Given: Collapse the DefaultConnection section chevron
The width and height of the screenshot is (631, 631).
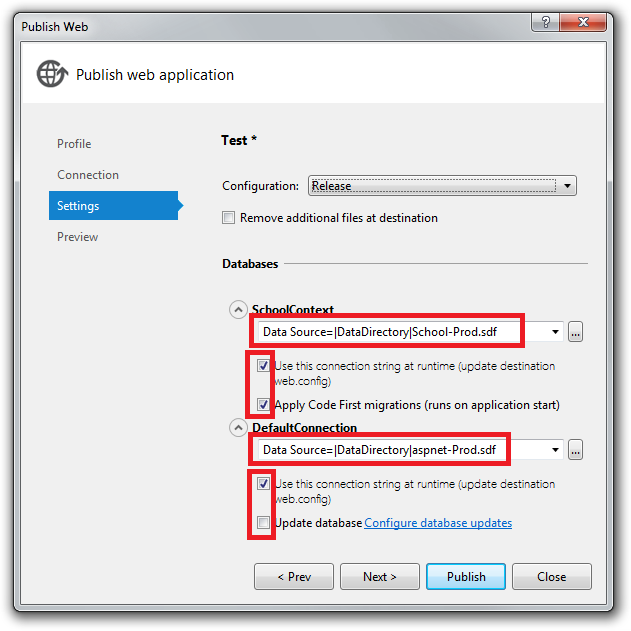Looking at the screenshot, I should (x=238, y=427).
